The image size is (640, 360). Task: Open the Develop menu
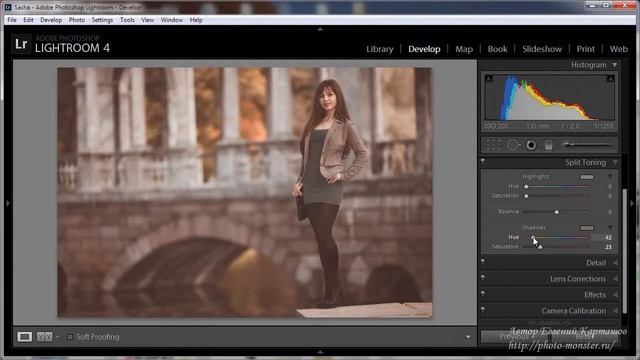51,20
